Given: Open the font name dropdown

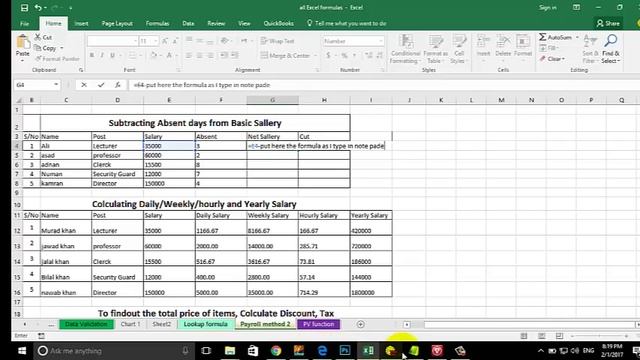Looking at the screenshot, I should (135, 41).
